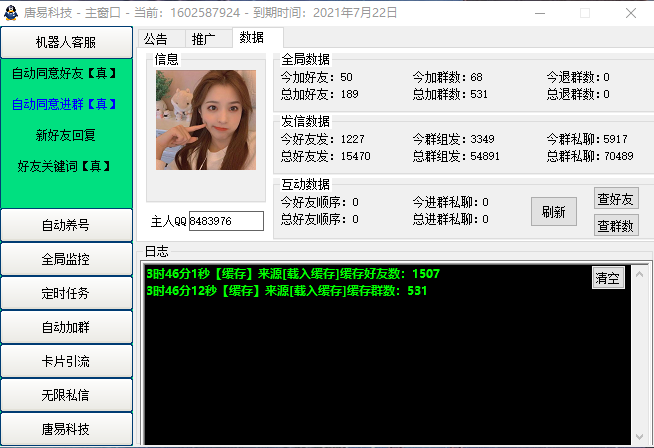Viewport: 654px width, 448px height.
Task: Minimize the 唐易科技 main window
Action: click(540, 13)
